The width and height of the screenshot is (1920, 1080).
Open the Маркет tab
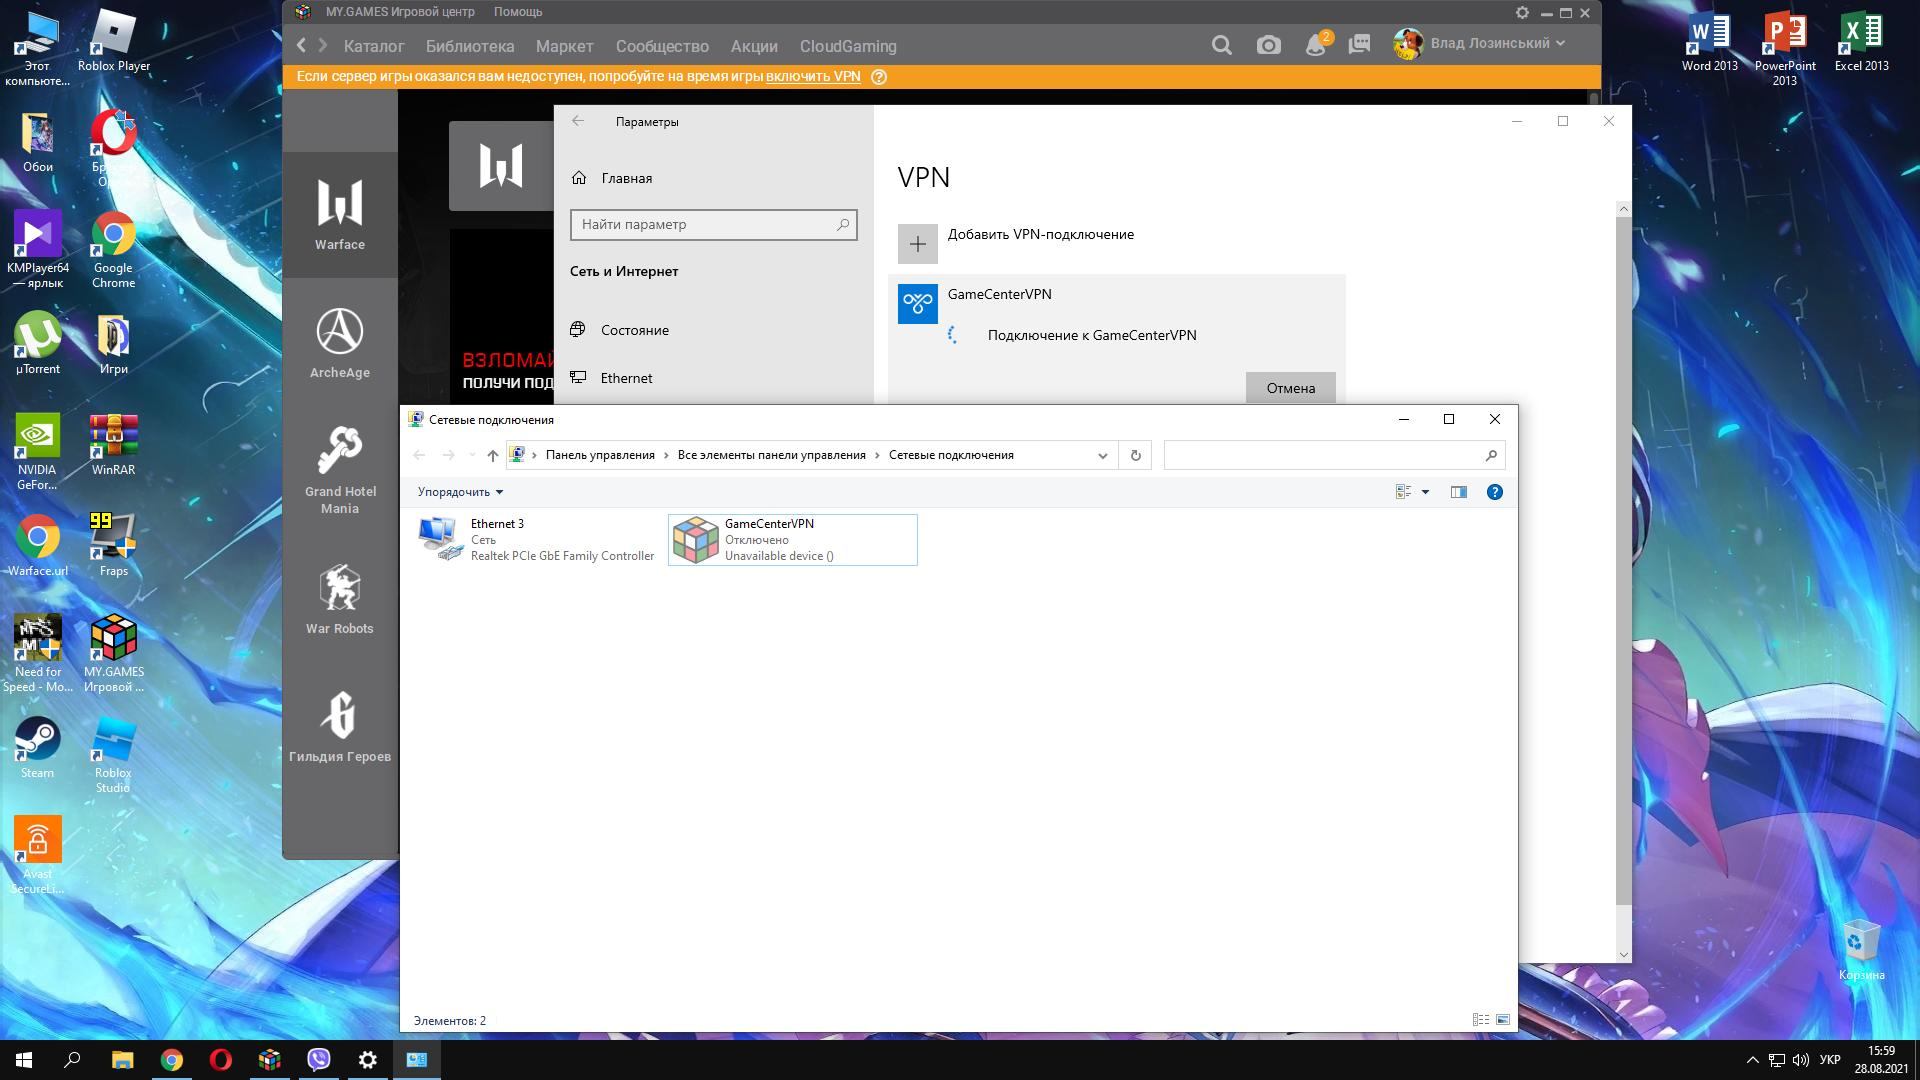pos(564,46)
